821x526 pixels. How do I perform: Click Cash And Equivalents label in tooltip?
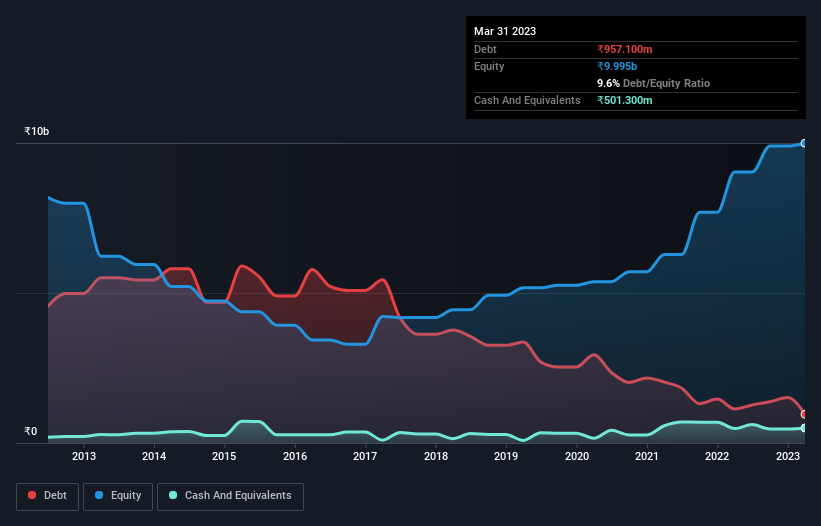(x=527, y=100)
